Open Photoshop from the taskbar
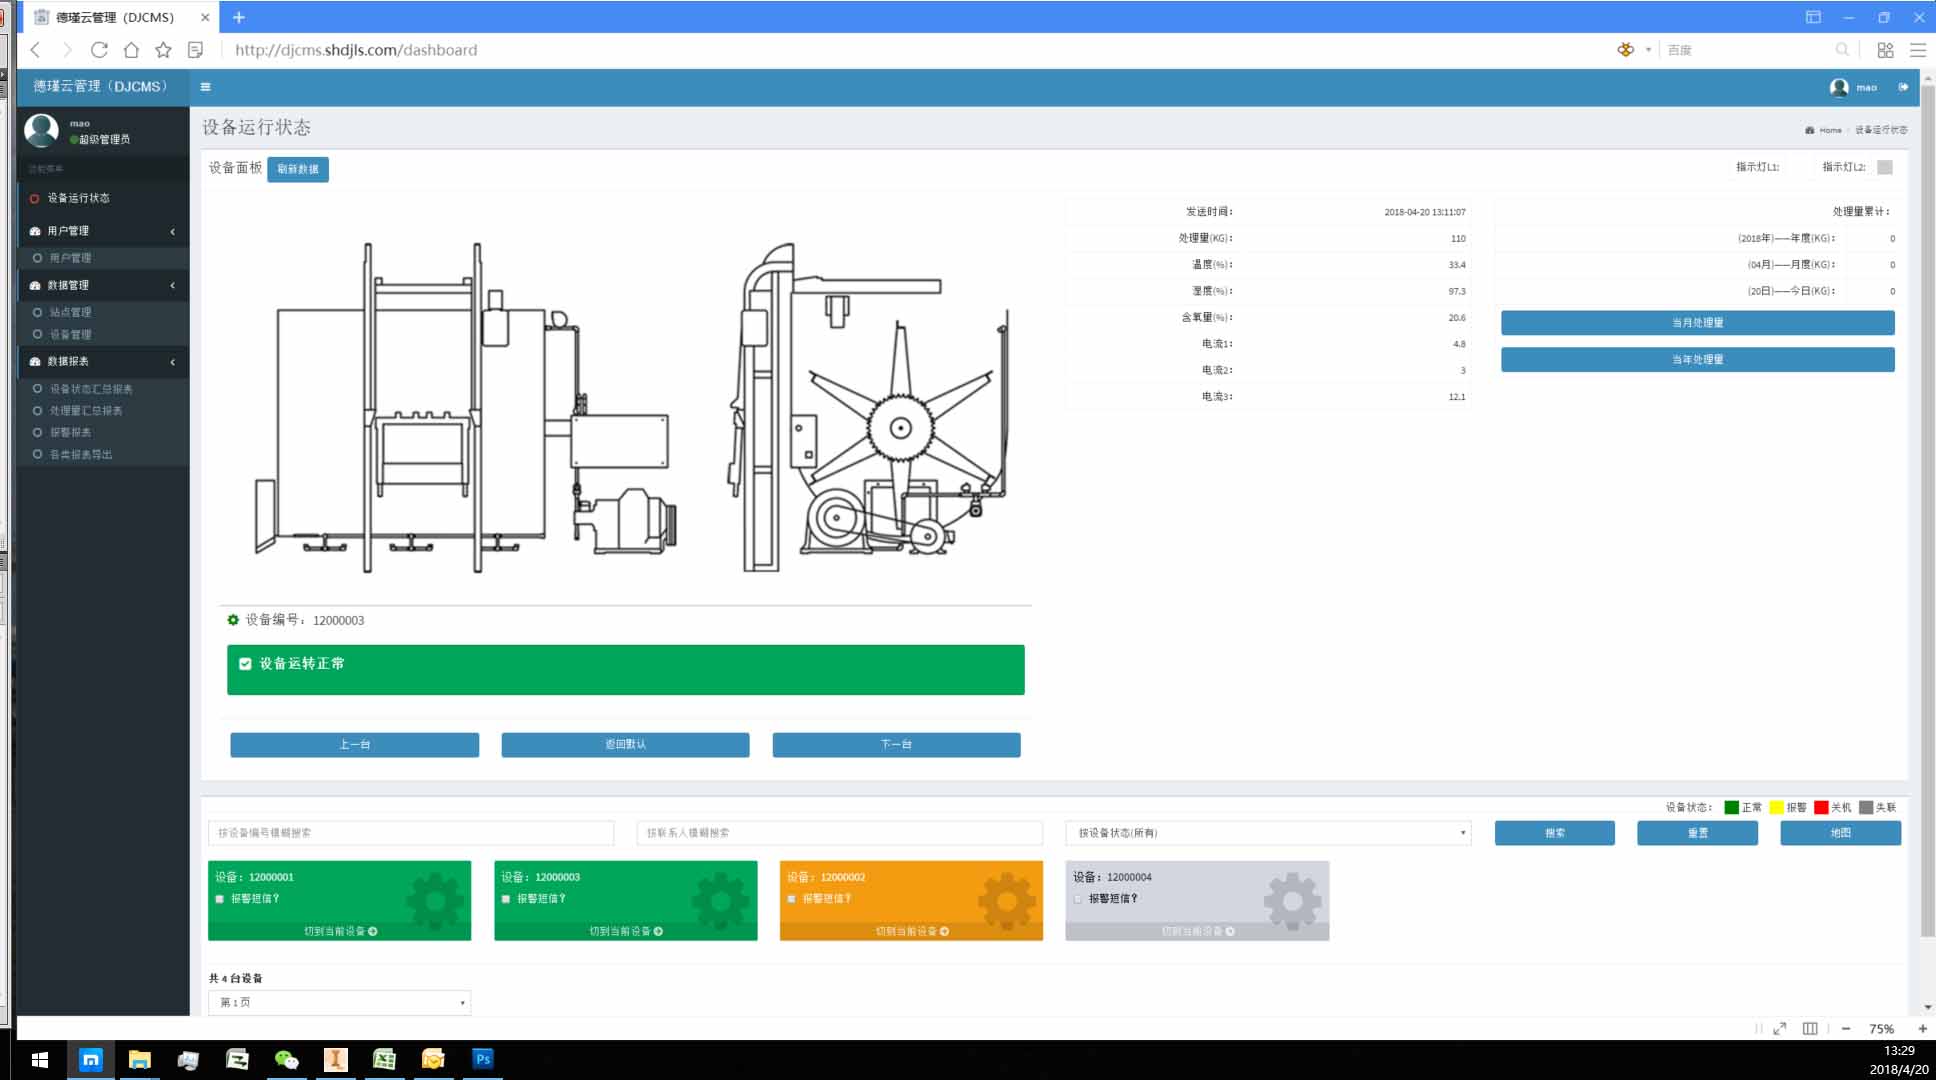 (x=482, y=1059)
